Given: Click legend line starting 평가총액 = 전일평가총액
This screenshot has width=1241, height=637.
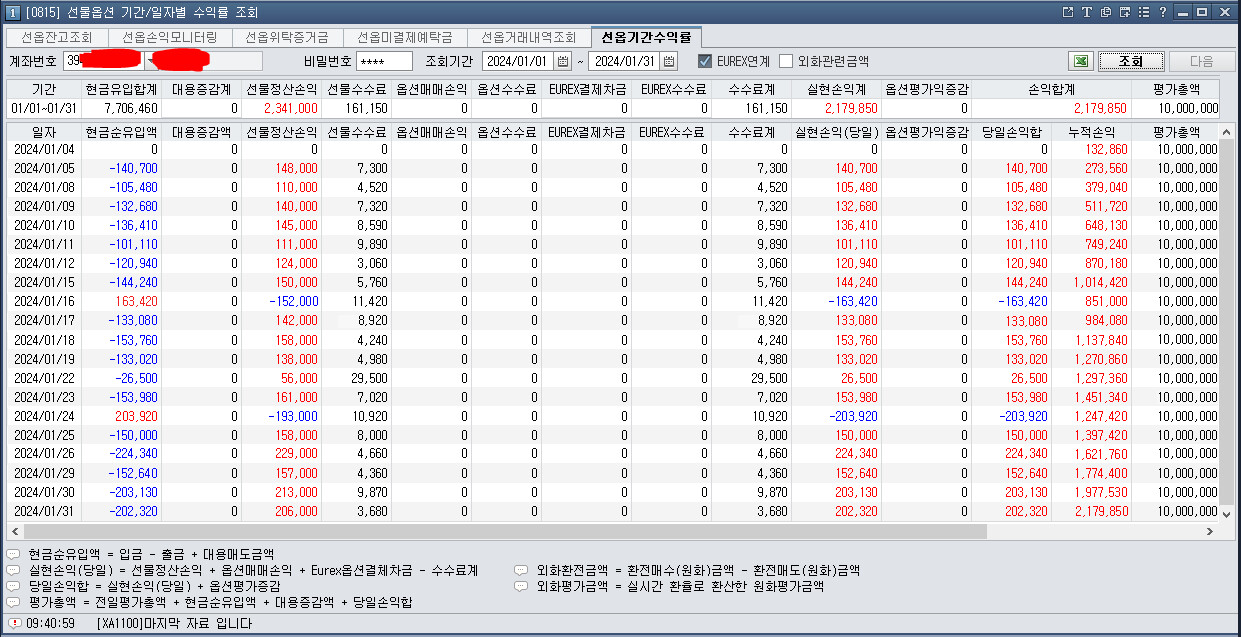Looking at the screenshot, I should (x=220, y=602).
